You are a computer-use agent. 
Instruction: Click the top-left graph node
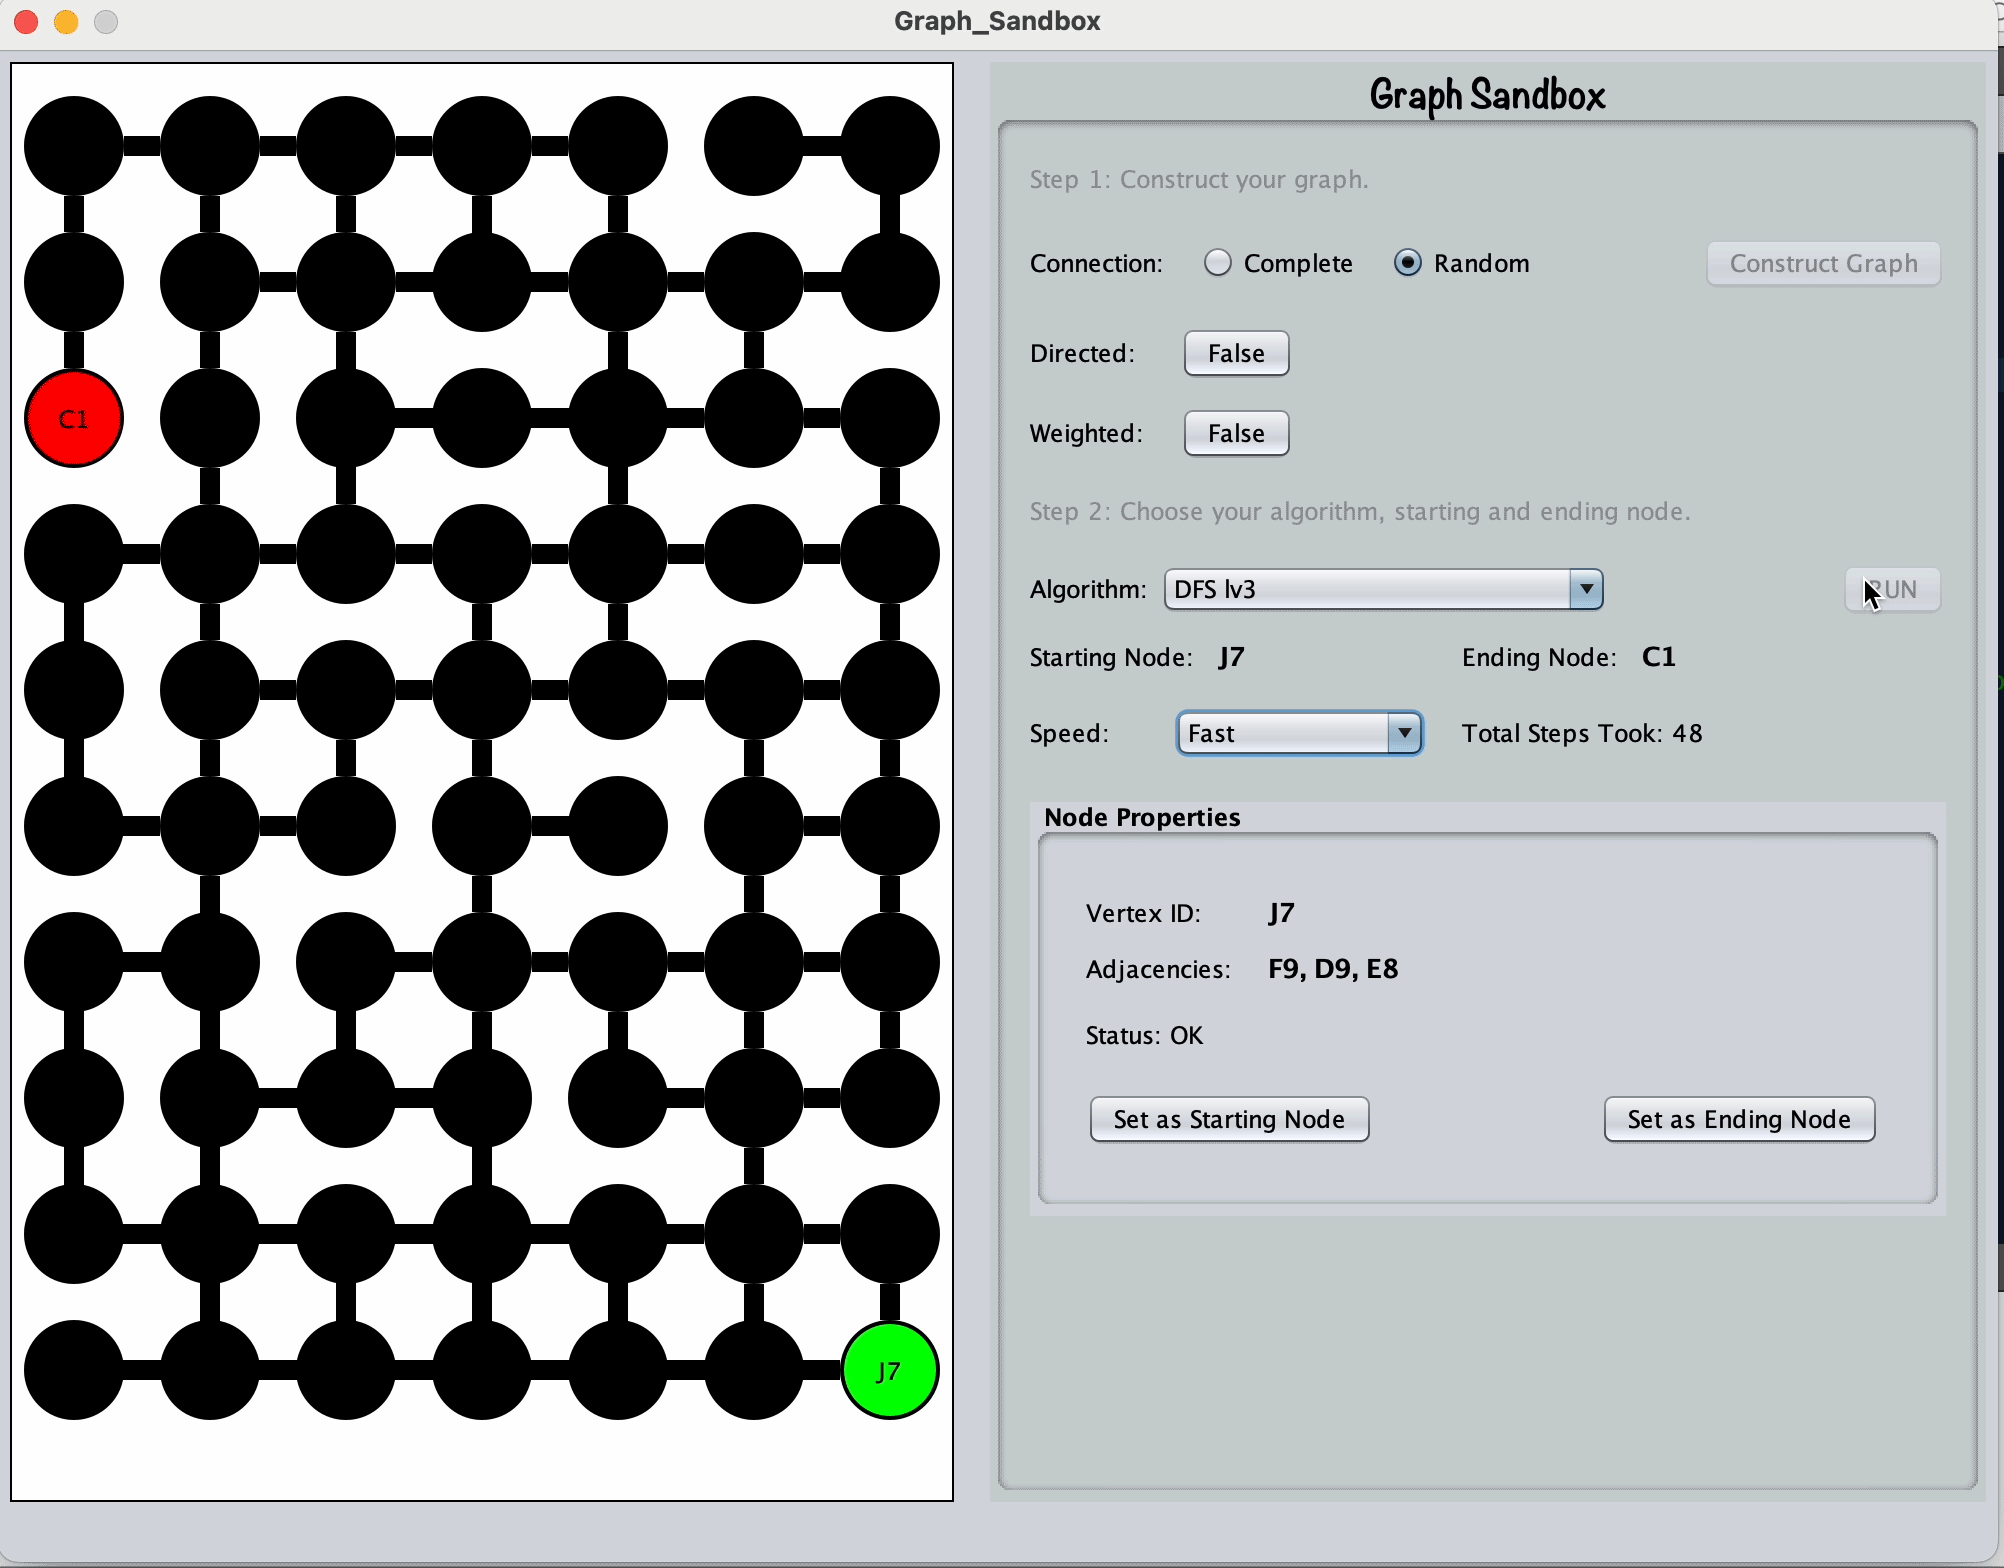[x=74, y=146]
